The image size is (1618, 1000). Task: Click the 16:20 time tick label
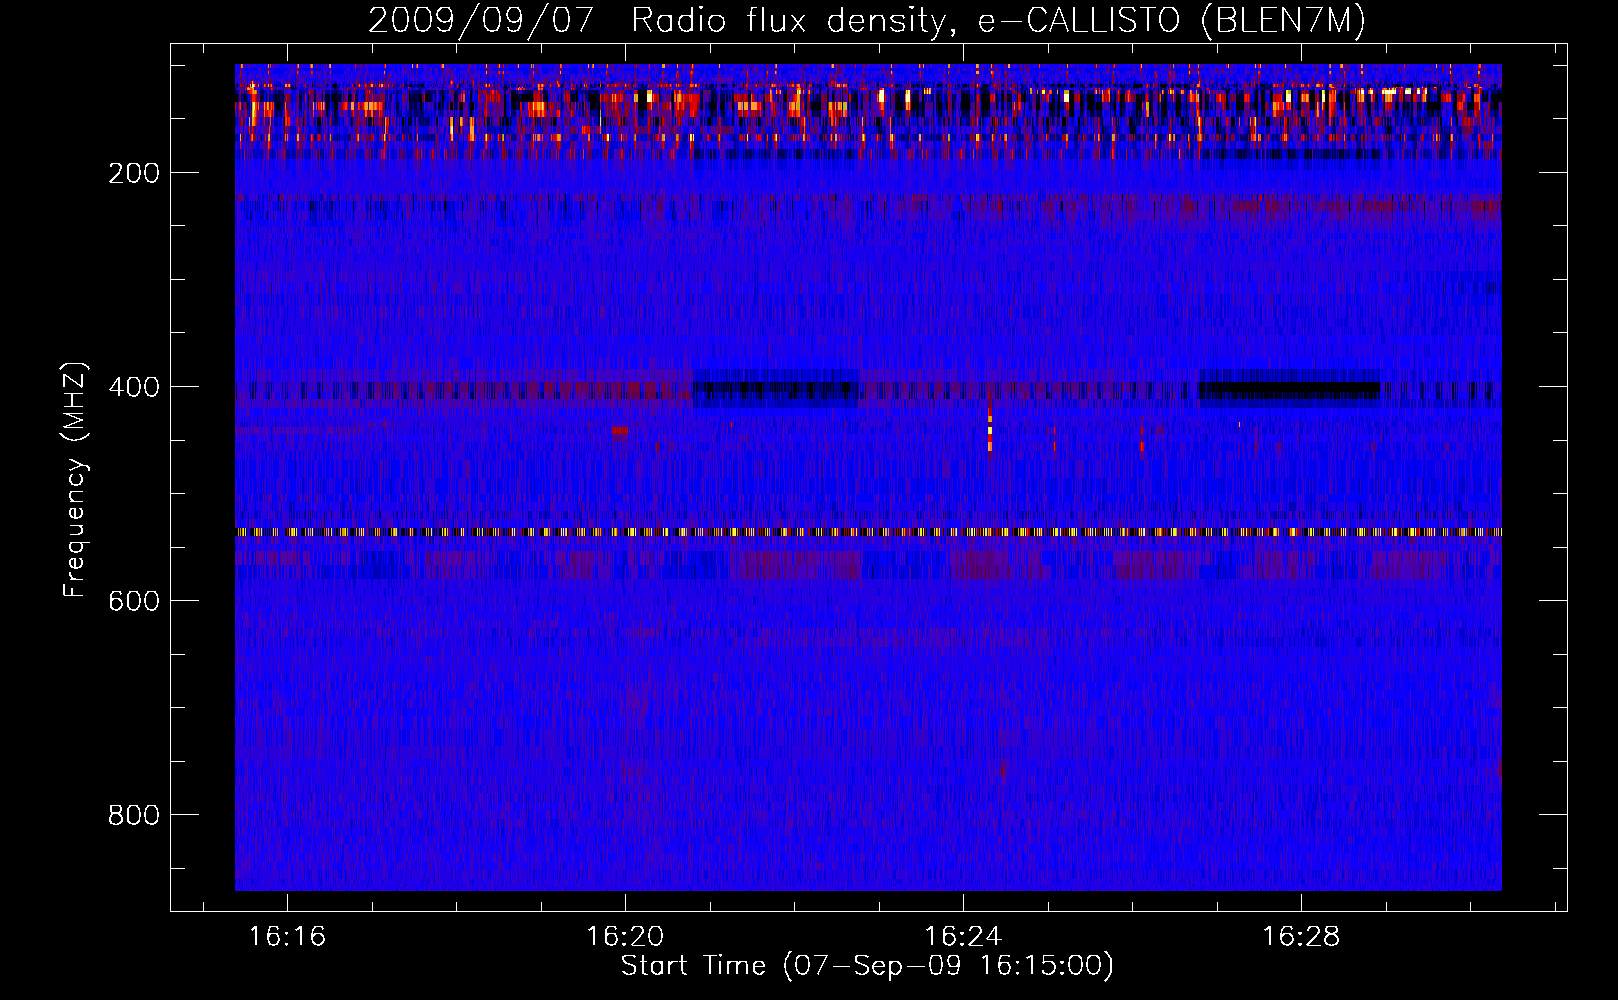(x=625, y=937)
